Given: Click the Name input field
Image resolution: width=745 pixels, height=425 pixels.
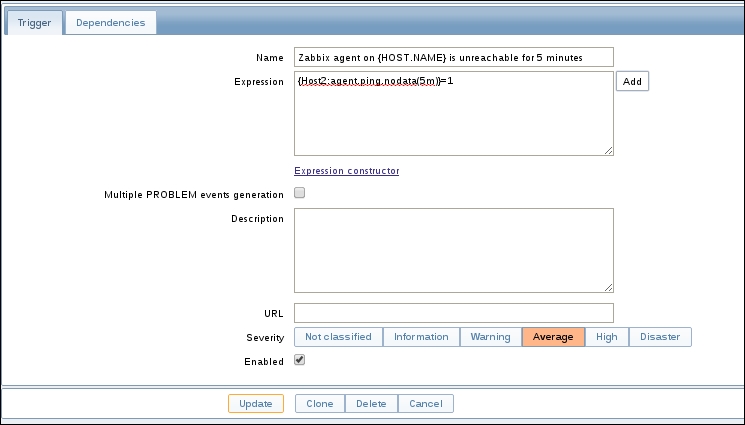Looking at the screenshot, I should point(453,57).
